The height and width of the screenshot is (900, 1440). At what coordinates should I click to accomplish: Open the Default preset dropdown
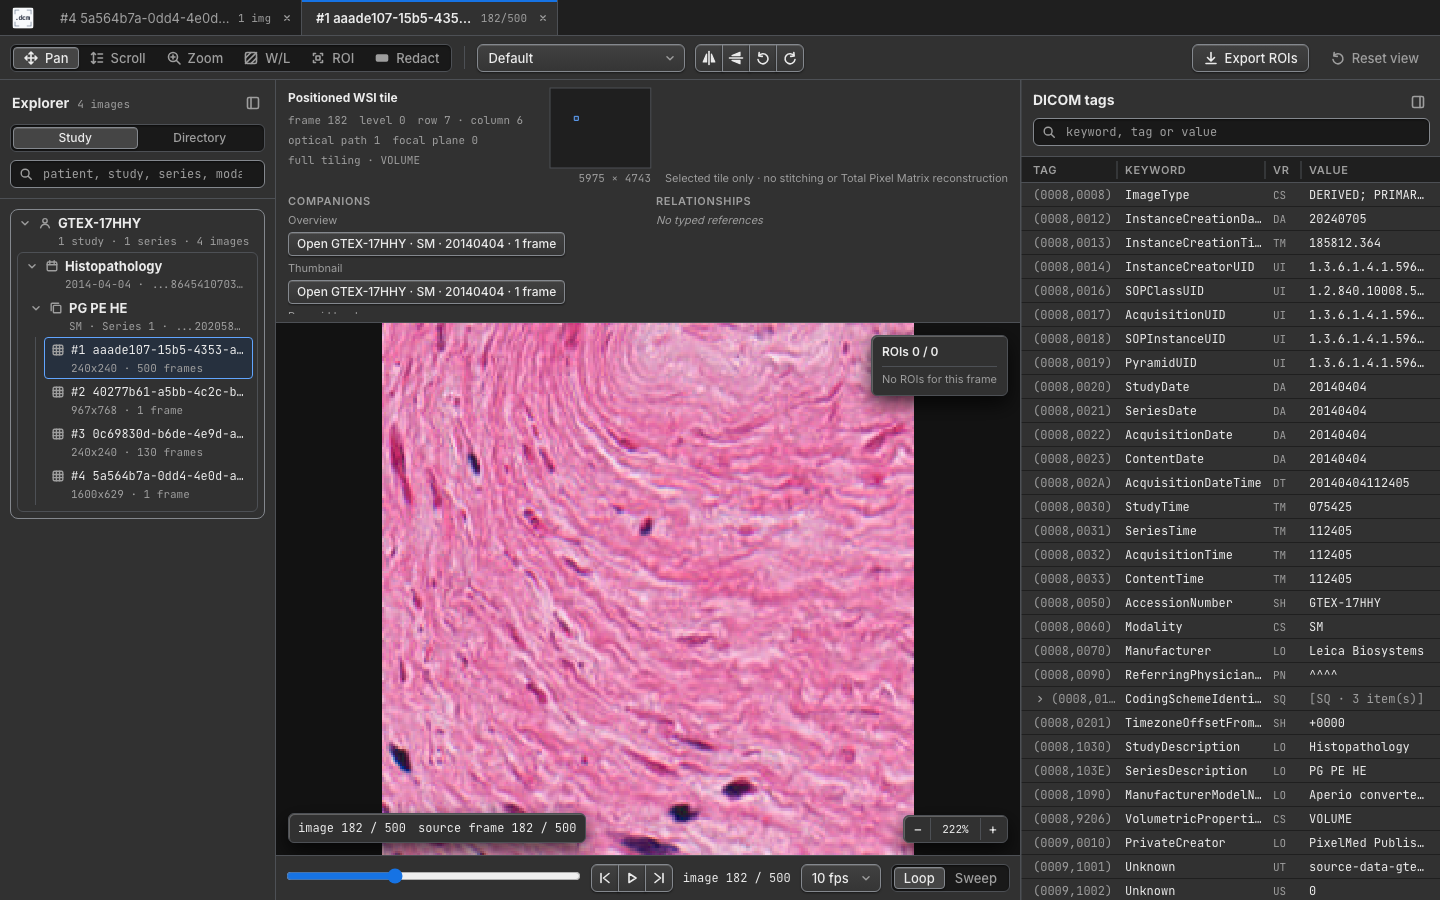pyautogui.click(x=581, y=58)
